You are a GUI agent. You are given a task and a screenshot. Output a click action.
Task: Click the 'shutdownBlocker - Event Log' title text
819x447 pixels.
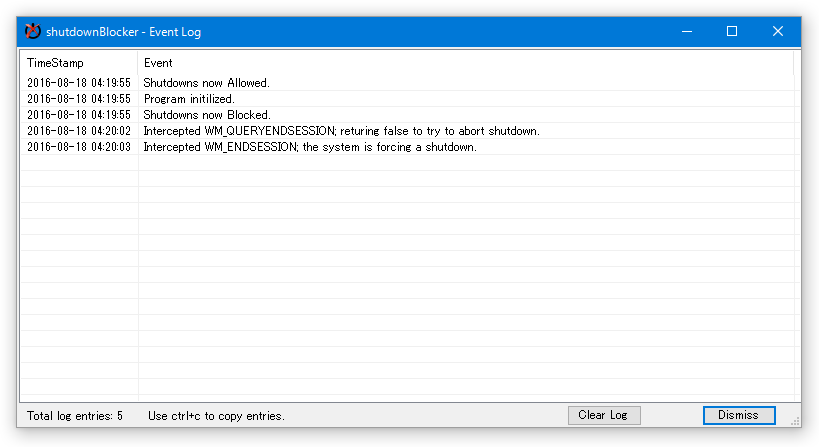pos(123,32)
